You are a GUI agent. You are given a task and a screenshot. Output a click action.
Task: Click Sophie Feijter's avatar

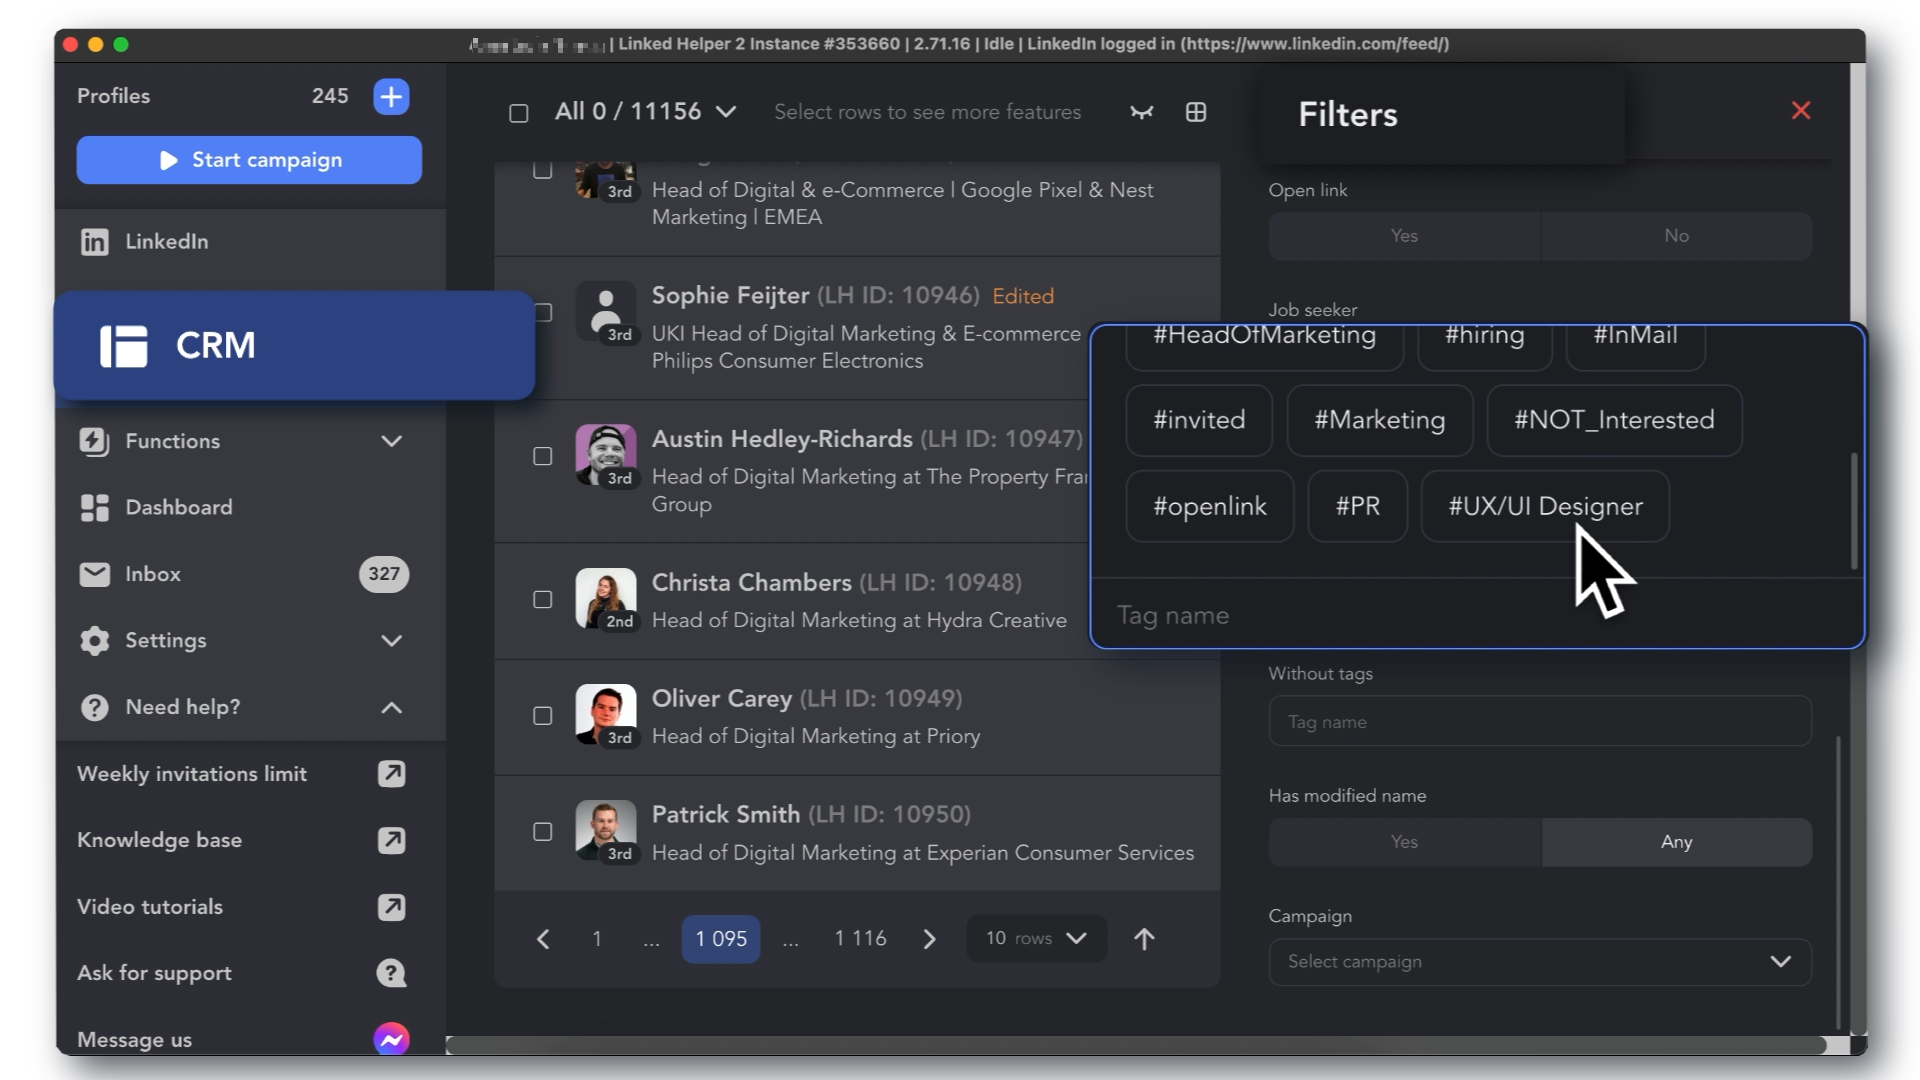(606, 312)
